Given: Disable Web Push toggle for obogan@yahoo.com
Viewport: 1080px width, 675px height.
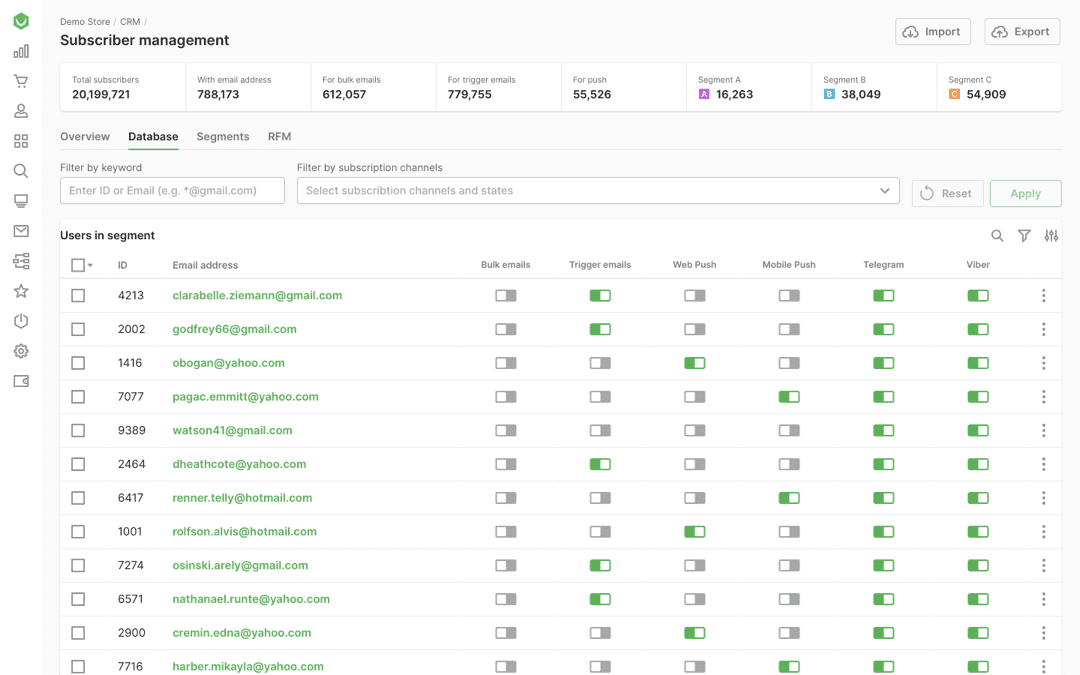Looking at the screenshot, I should coord(694,363).
